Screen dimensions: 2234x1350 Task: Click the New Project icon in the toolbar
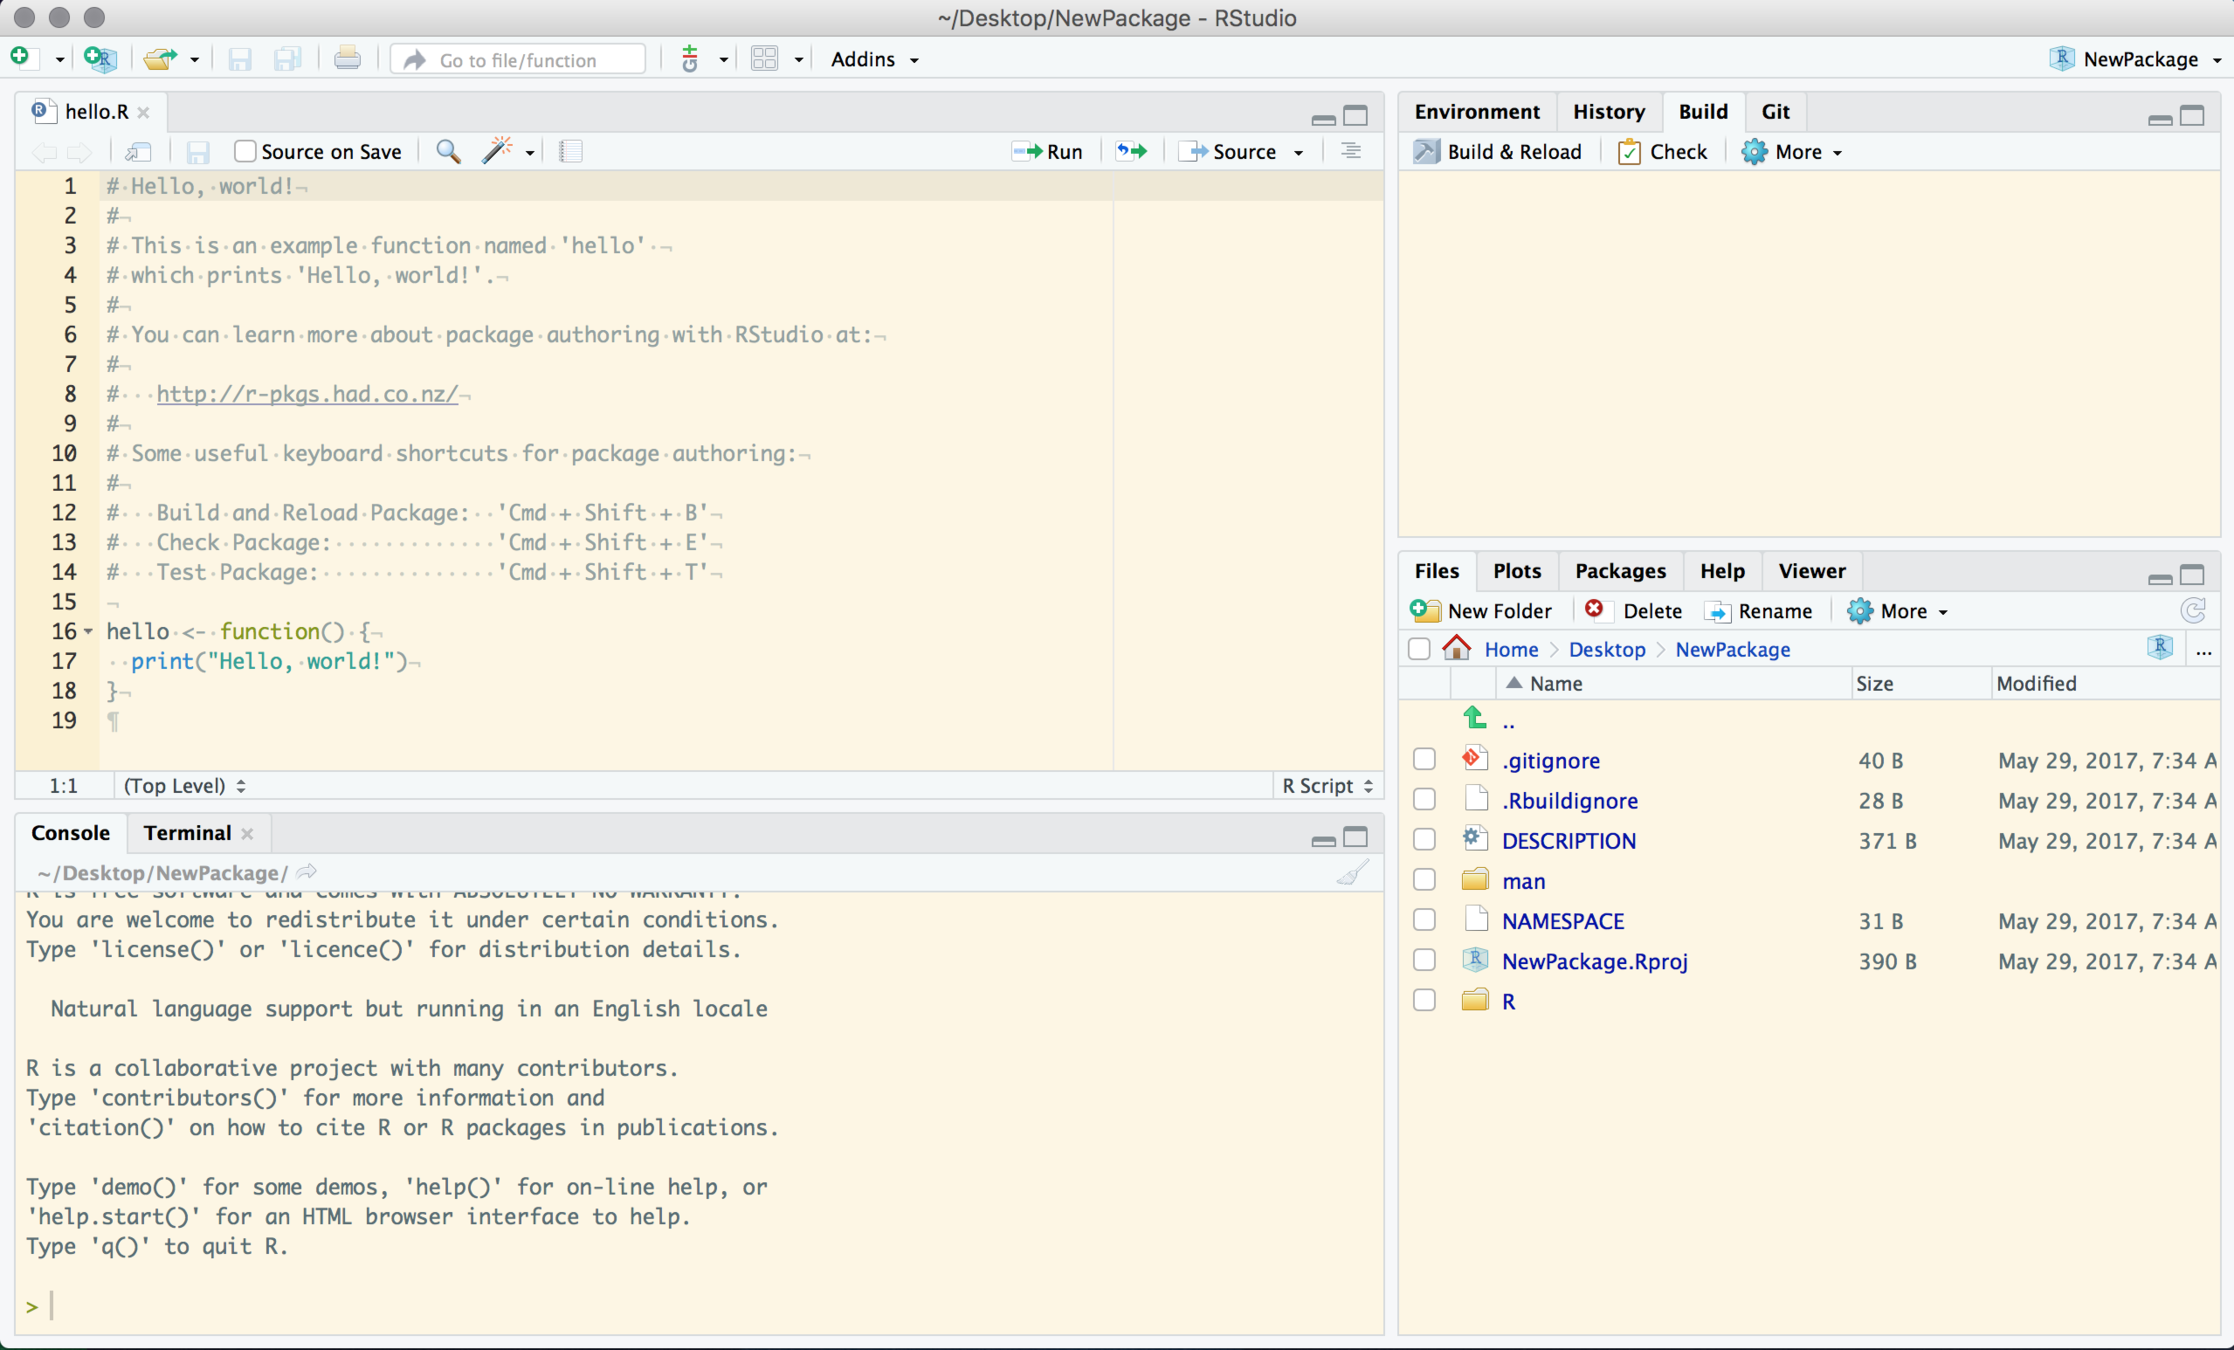(100, 59)
